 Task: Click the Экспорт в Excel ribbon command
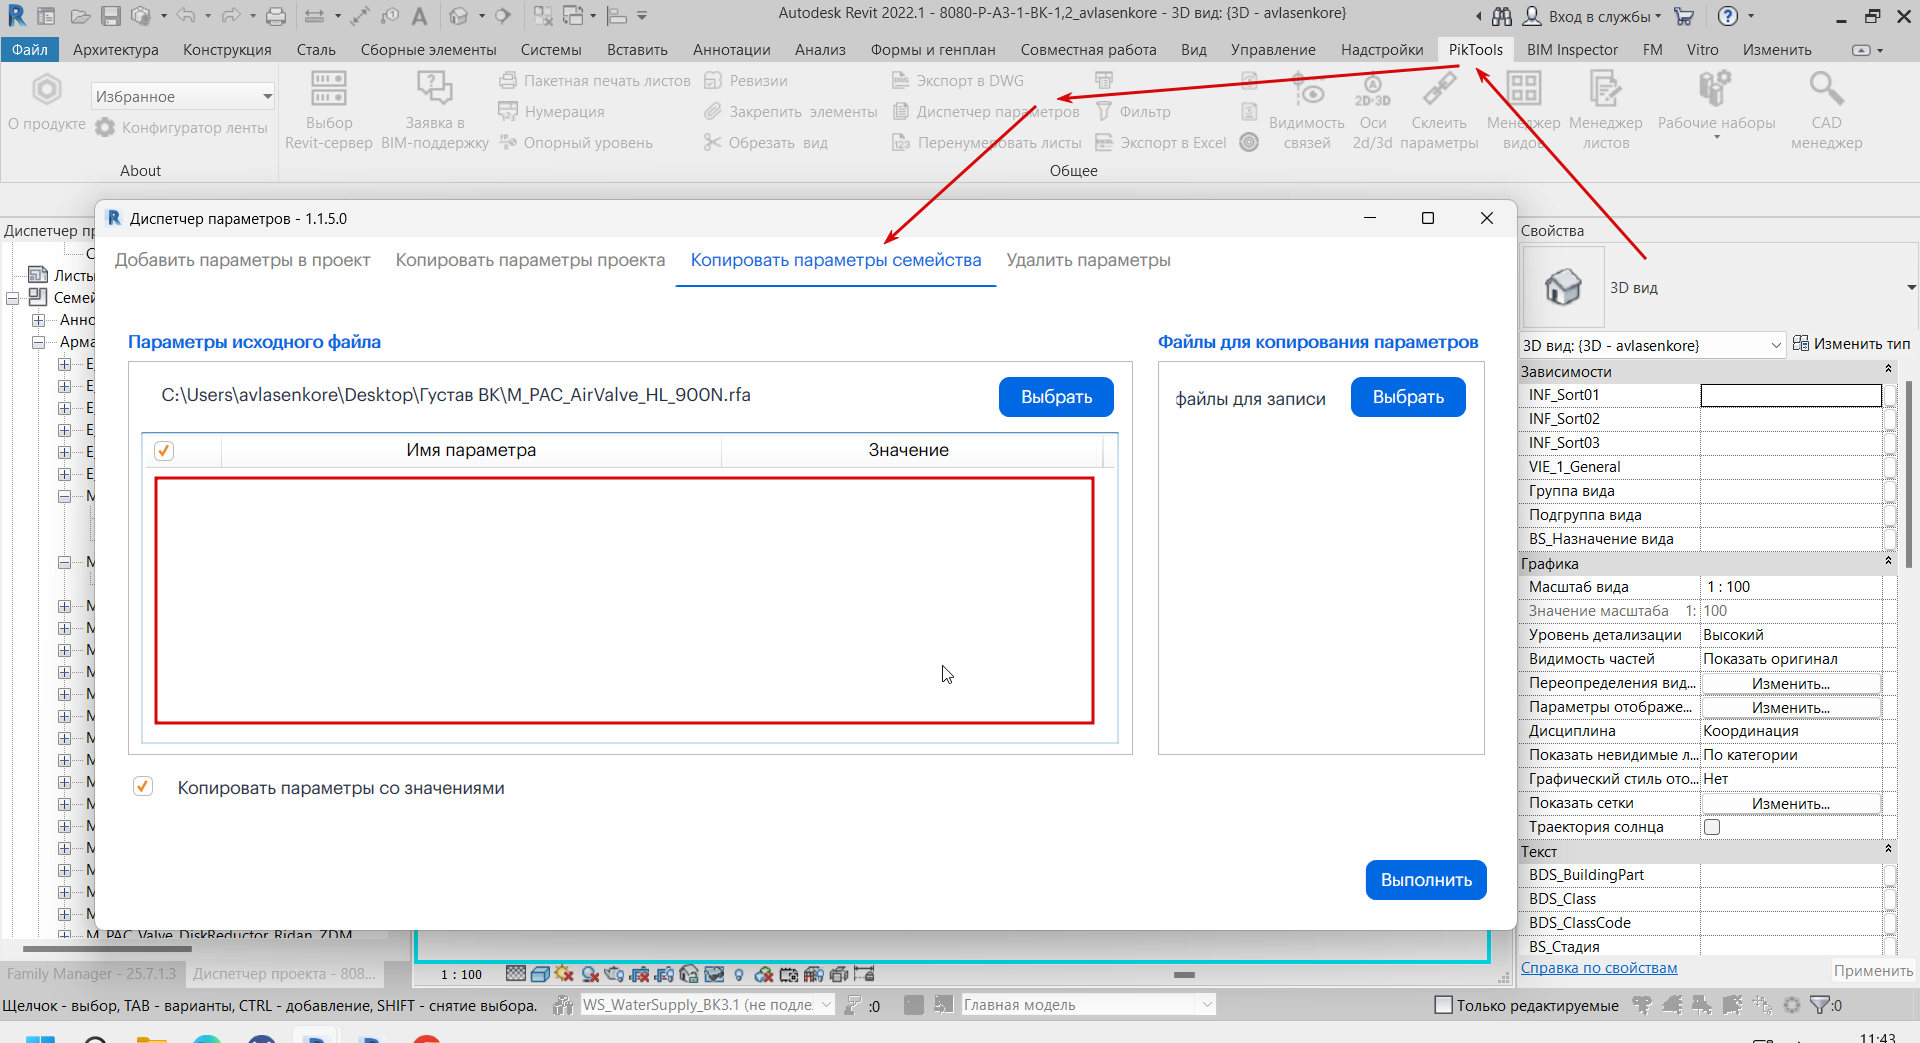click(1161, 143)
